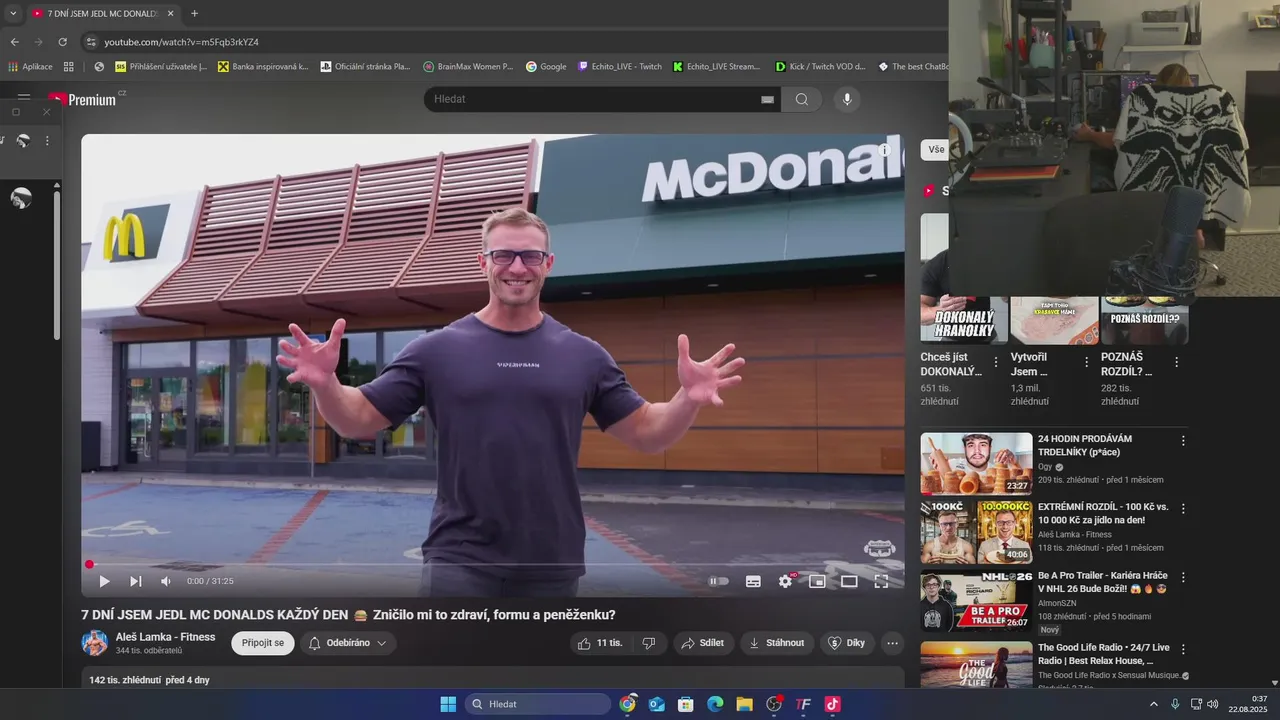Dislike the video
This screenshot has width=1280, height=720.
click(648, 643)
